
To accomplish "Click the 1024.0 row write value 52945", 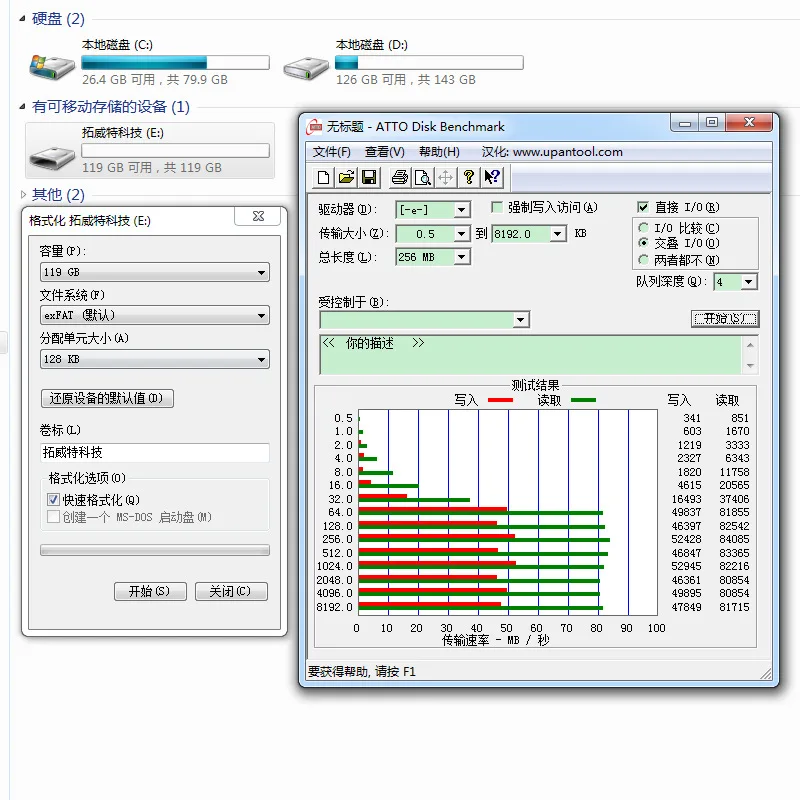I will (x=686, y=566).
